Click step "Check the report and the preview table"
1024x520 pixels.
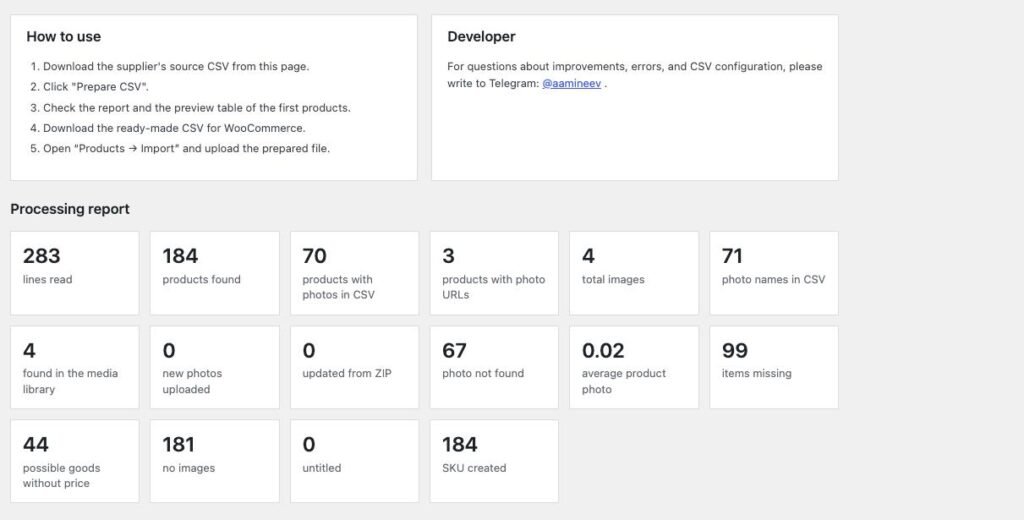pyautogui.click(x=197, y=108)
